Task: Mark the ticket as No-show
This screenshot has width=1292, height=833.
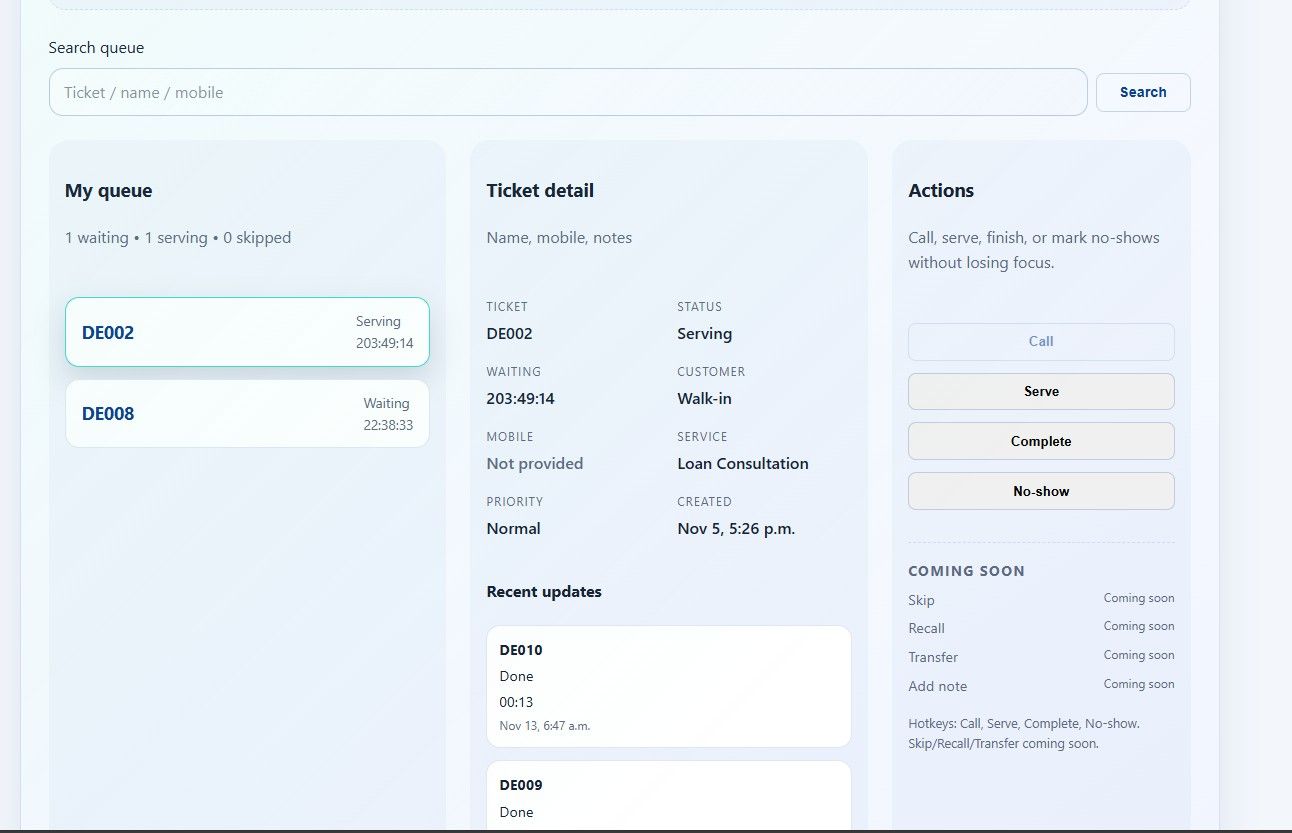Action: tap(1041, 491)
